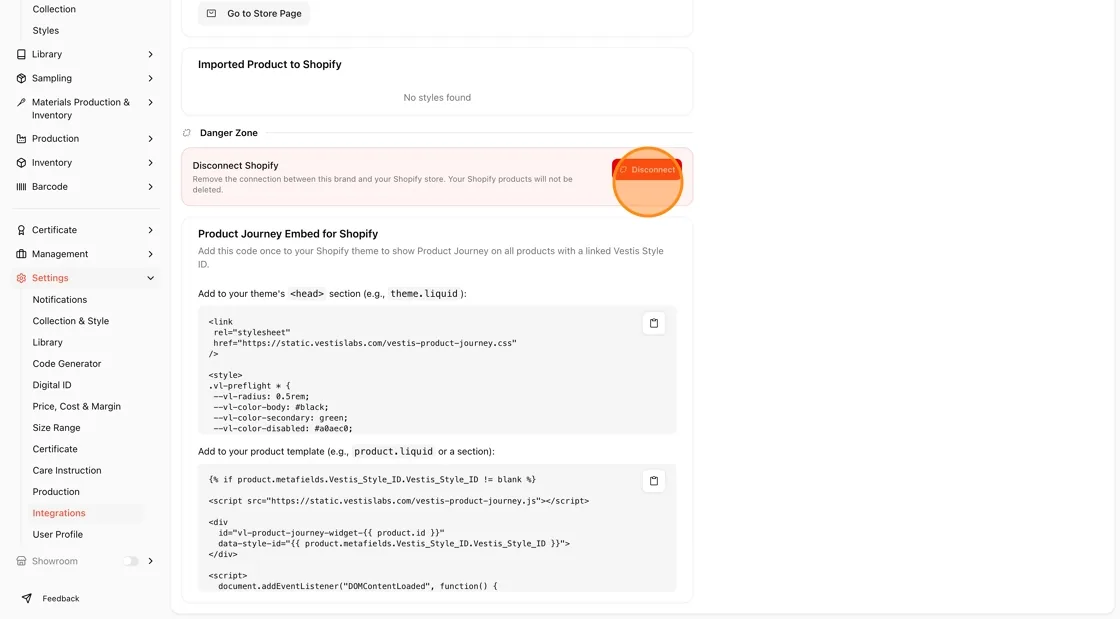Toggle the Showroom switch
The height and width of the screenshot is (619, 1120).
click(131, 561)
